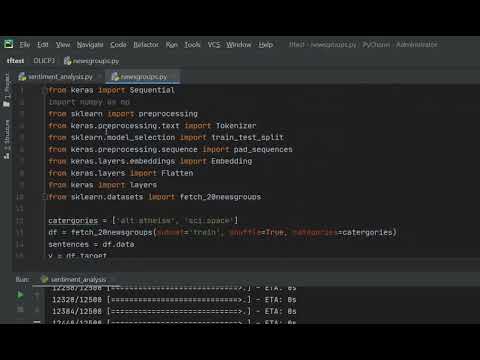Click 'sentences = df.data' line

pyautogui.click(x=91, y=244)
